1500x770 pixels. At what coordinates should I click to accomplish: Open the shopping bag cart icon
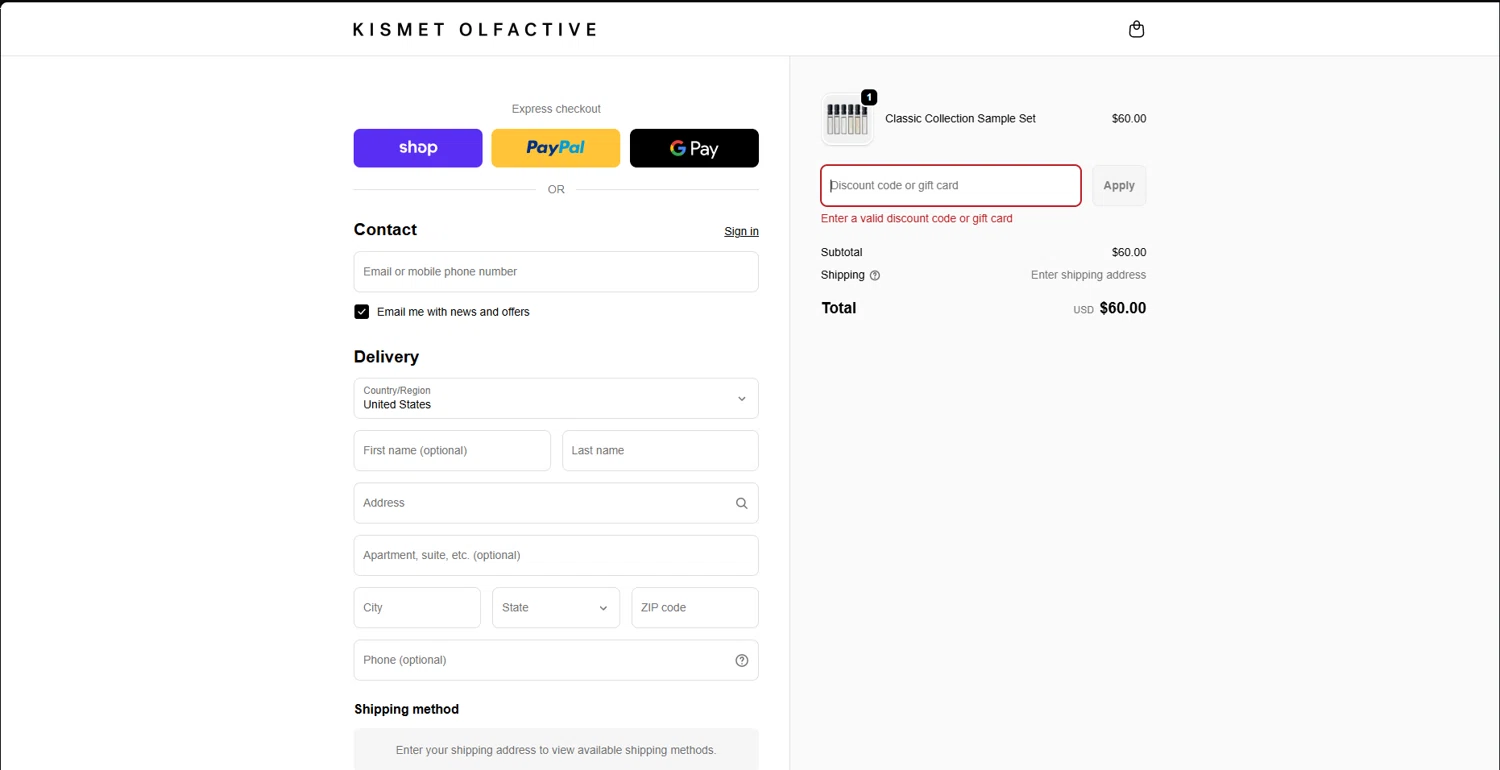coord(1136,29)
